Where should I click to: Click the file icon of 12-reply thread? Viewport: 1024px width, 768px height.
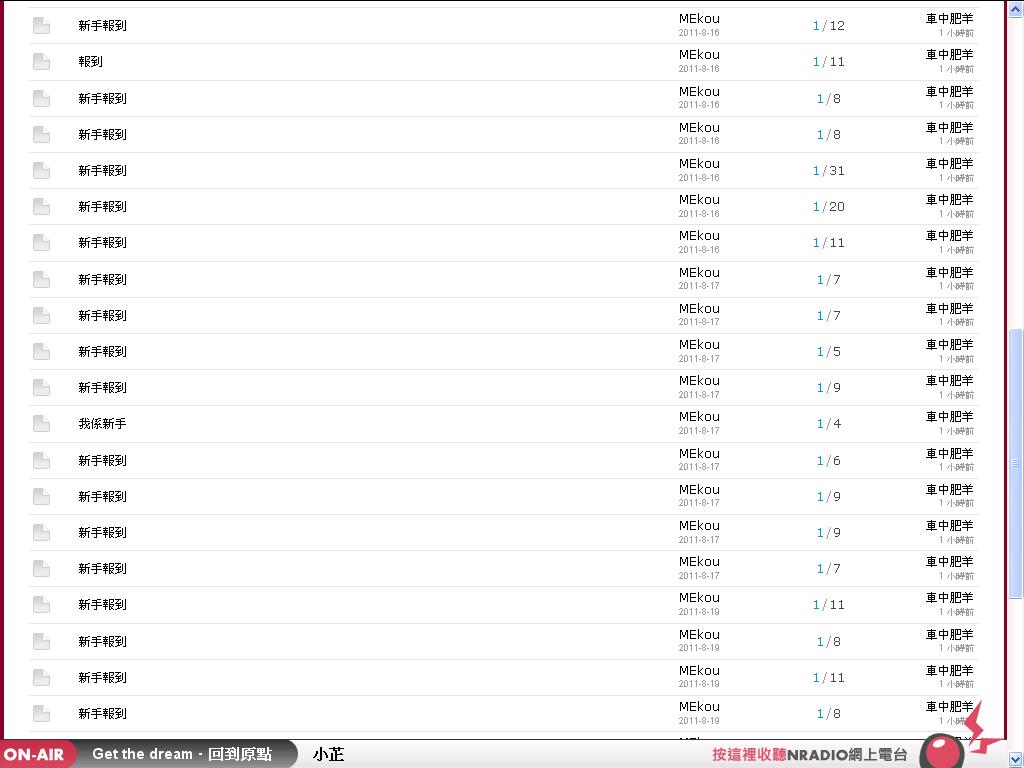[x=41, y=25]
